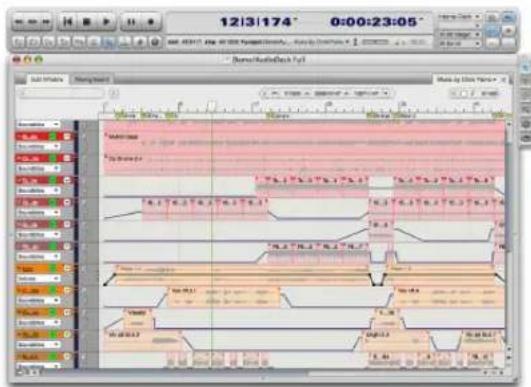531x387 pixels.
Task: Toggle the green button on the third red track
Action: pyautogui.click(x=53, y=180)
